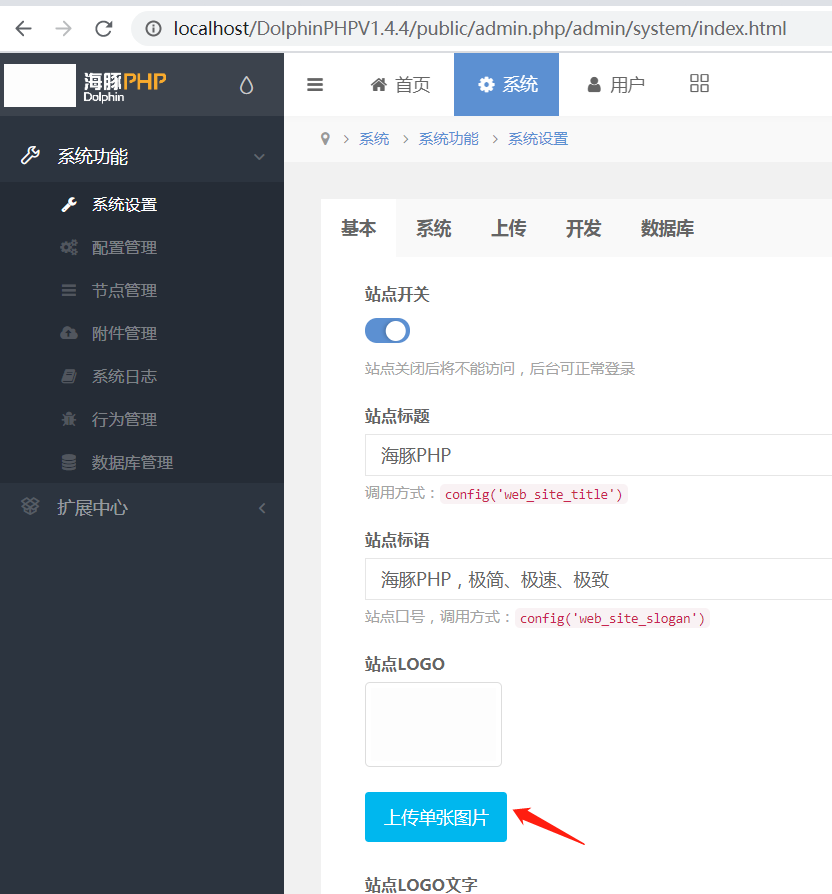
Task: Click the 上传单张图片 button
Action: 435,817
